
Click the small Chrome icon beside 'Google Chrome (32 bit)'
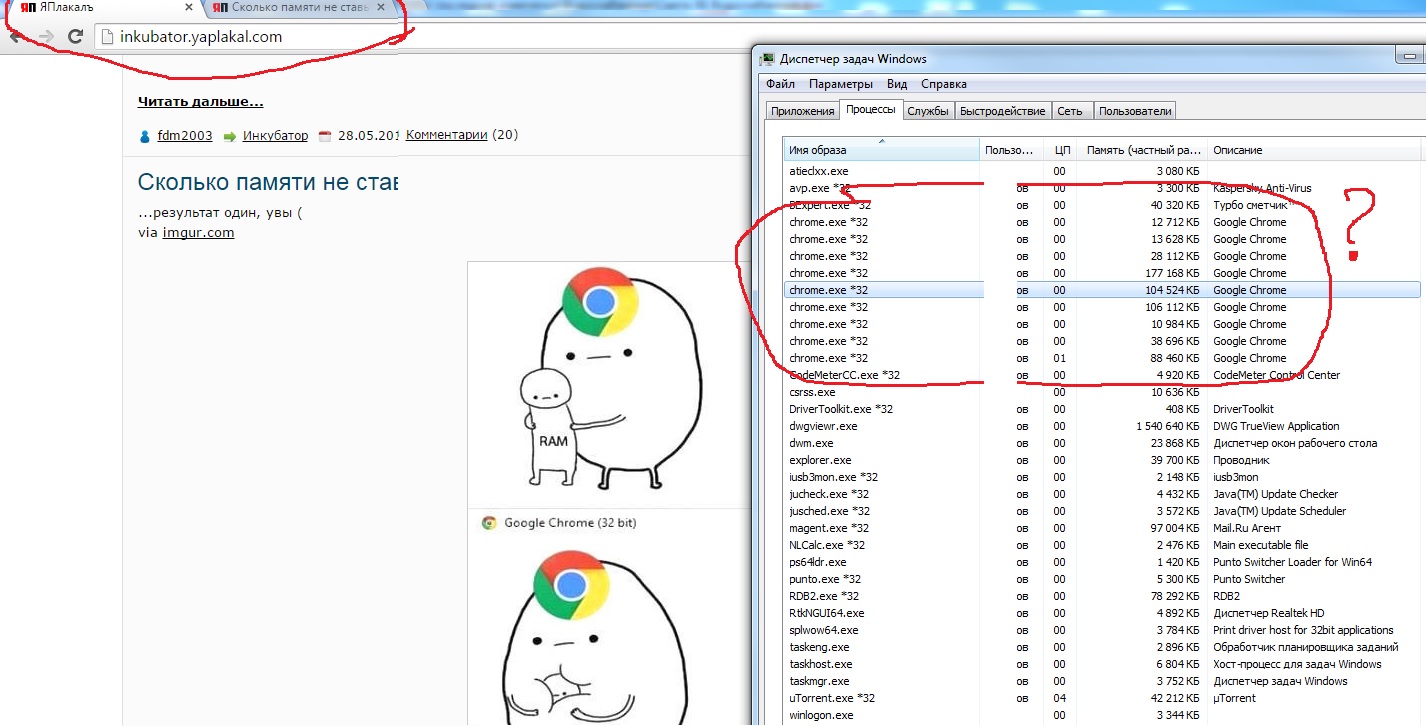coord(489,523)
